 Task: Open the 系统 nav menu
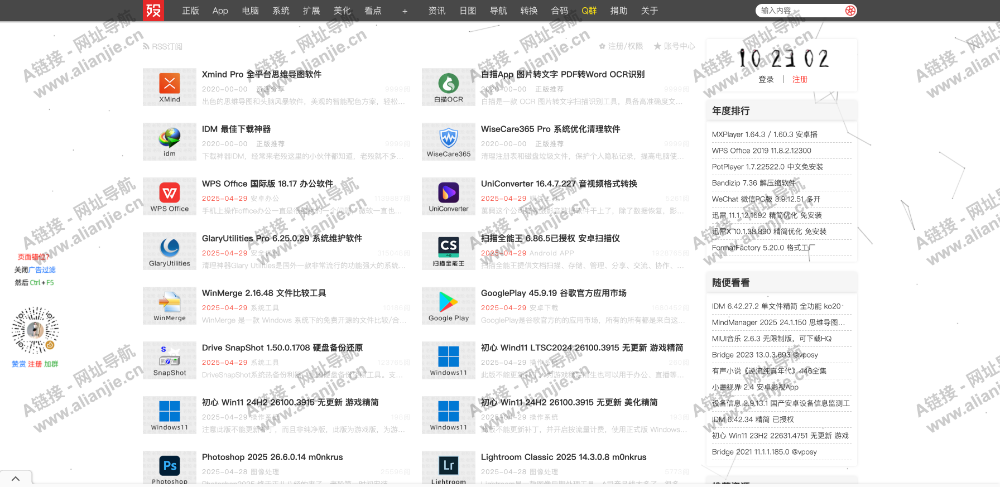[x=281, y=11]
